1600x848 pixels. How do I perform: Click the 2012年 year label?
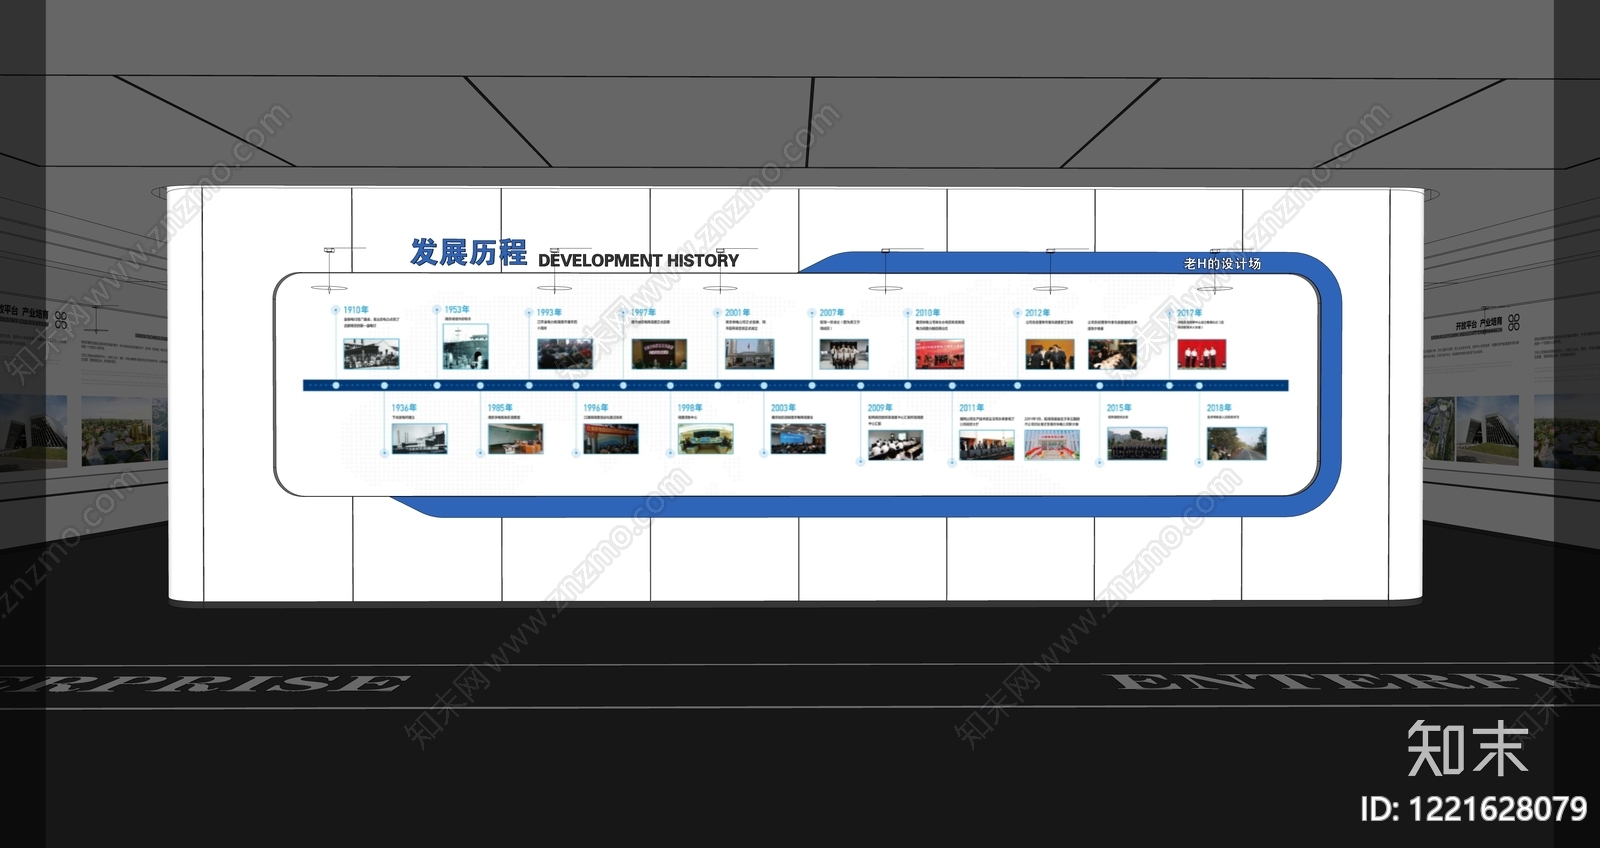pos(1037,313)
